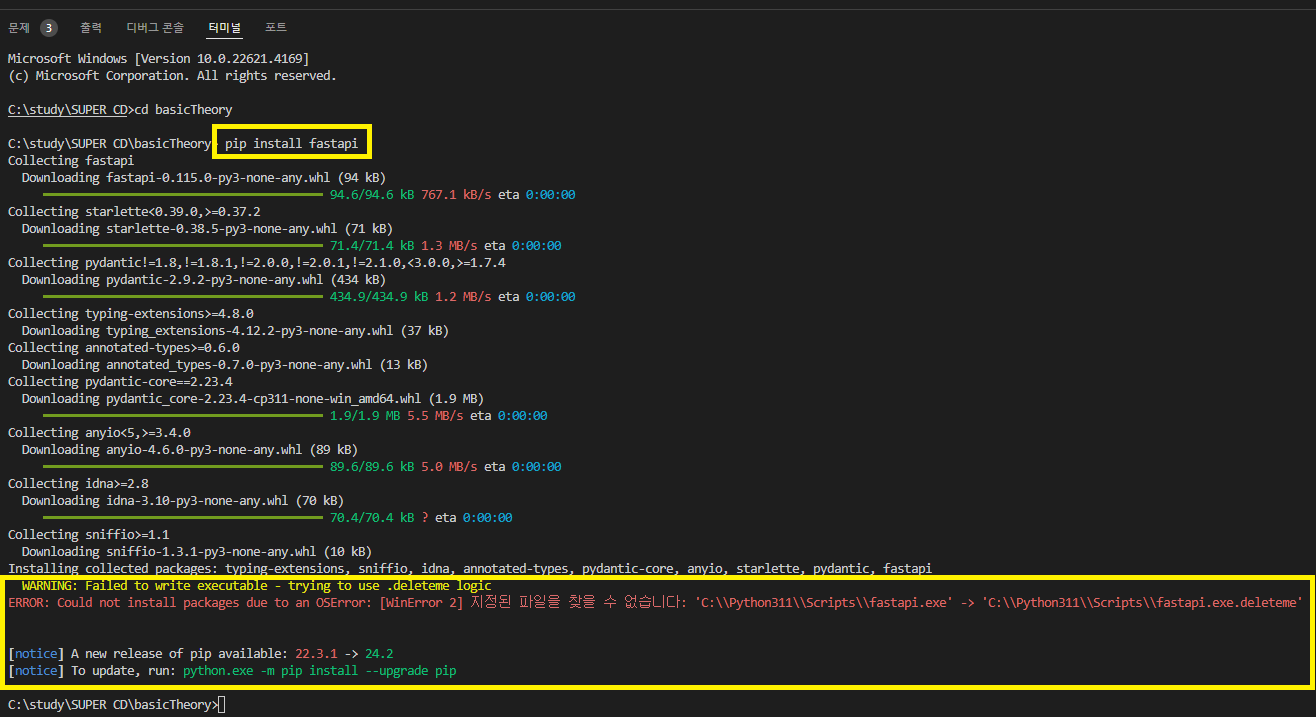Viewport: 1316px width, 717px height.
Task: Click the Microsoft Corporation copyright line
Action: [x=172, y=75]
